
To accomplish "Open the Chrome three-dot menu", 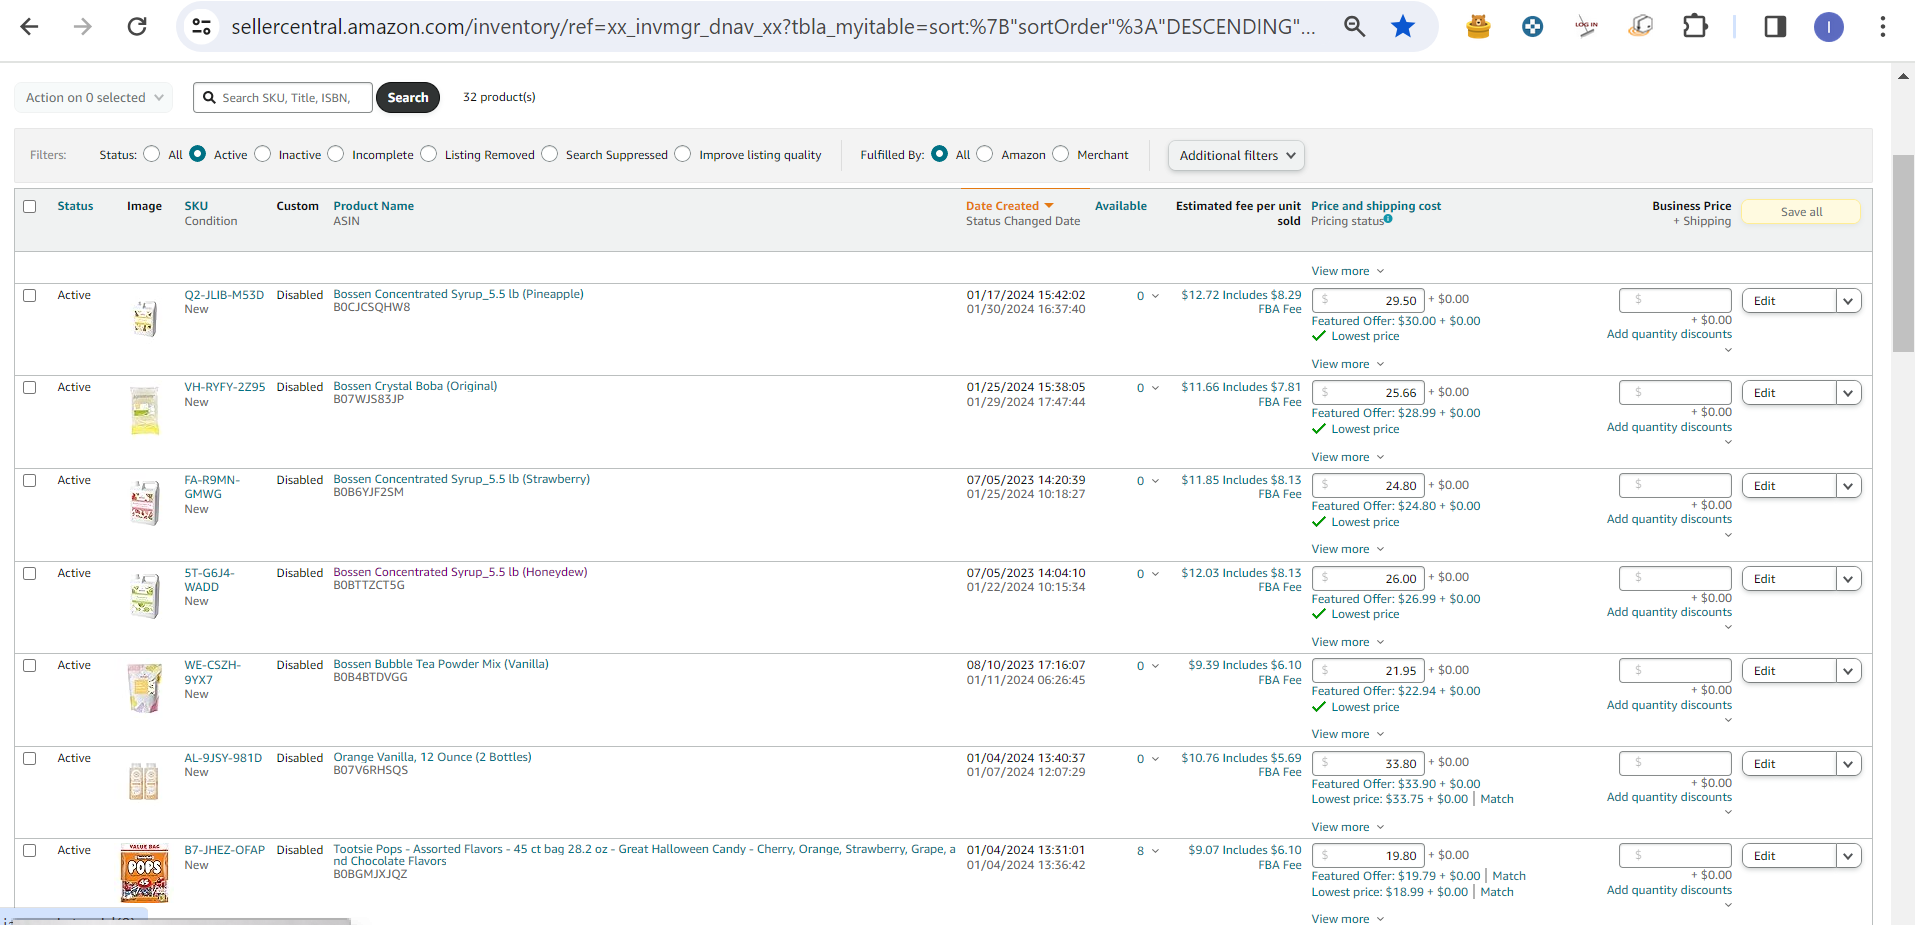I will 1882,27.
